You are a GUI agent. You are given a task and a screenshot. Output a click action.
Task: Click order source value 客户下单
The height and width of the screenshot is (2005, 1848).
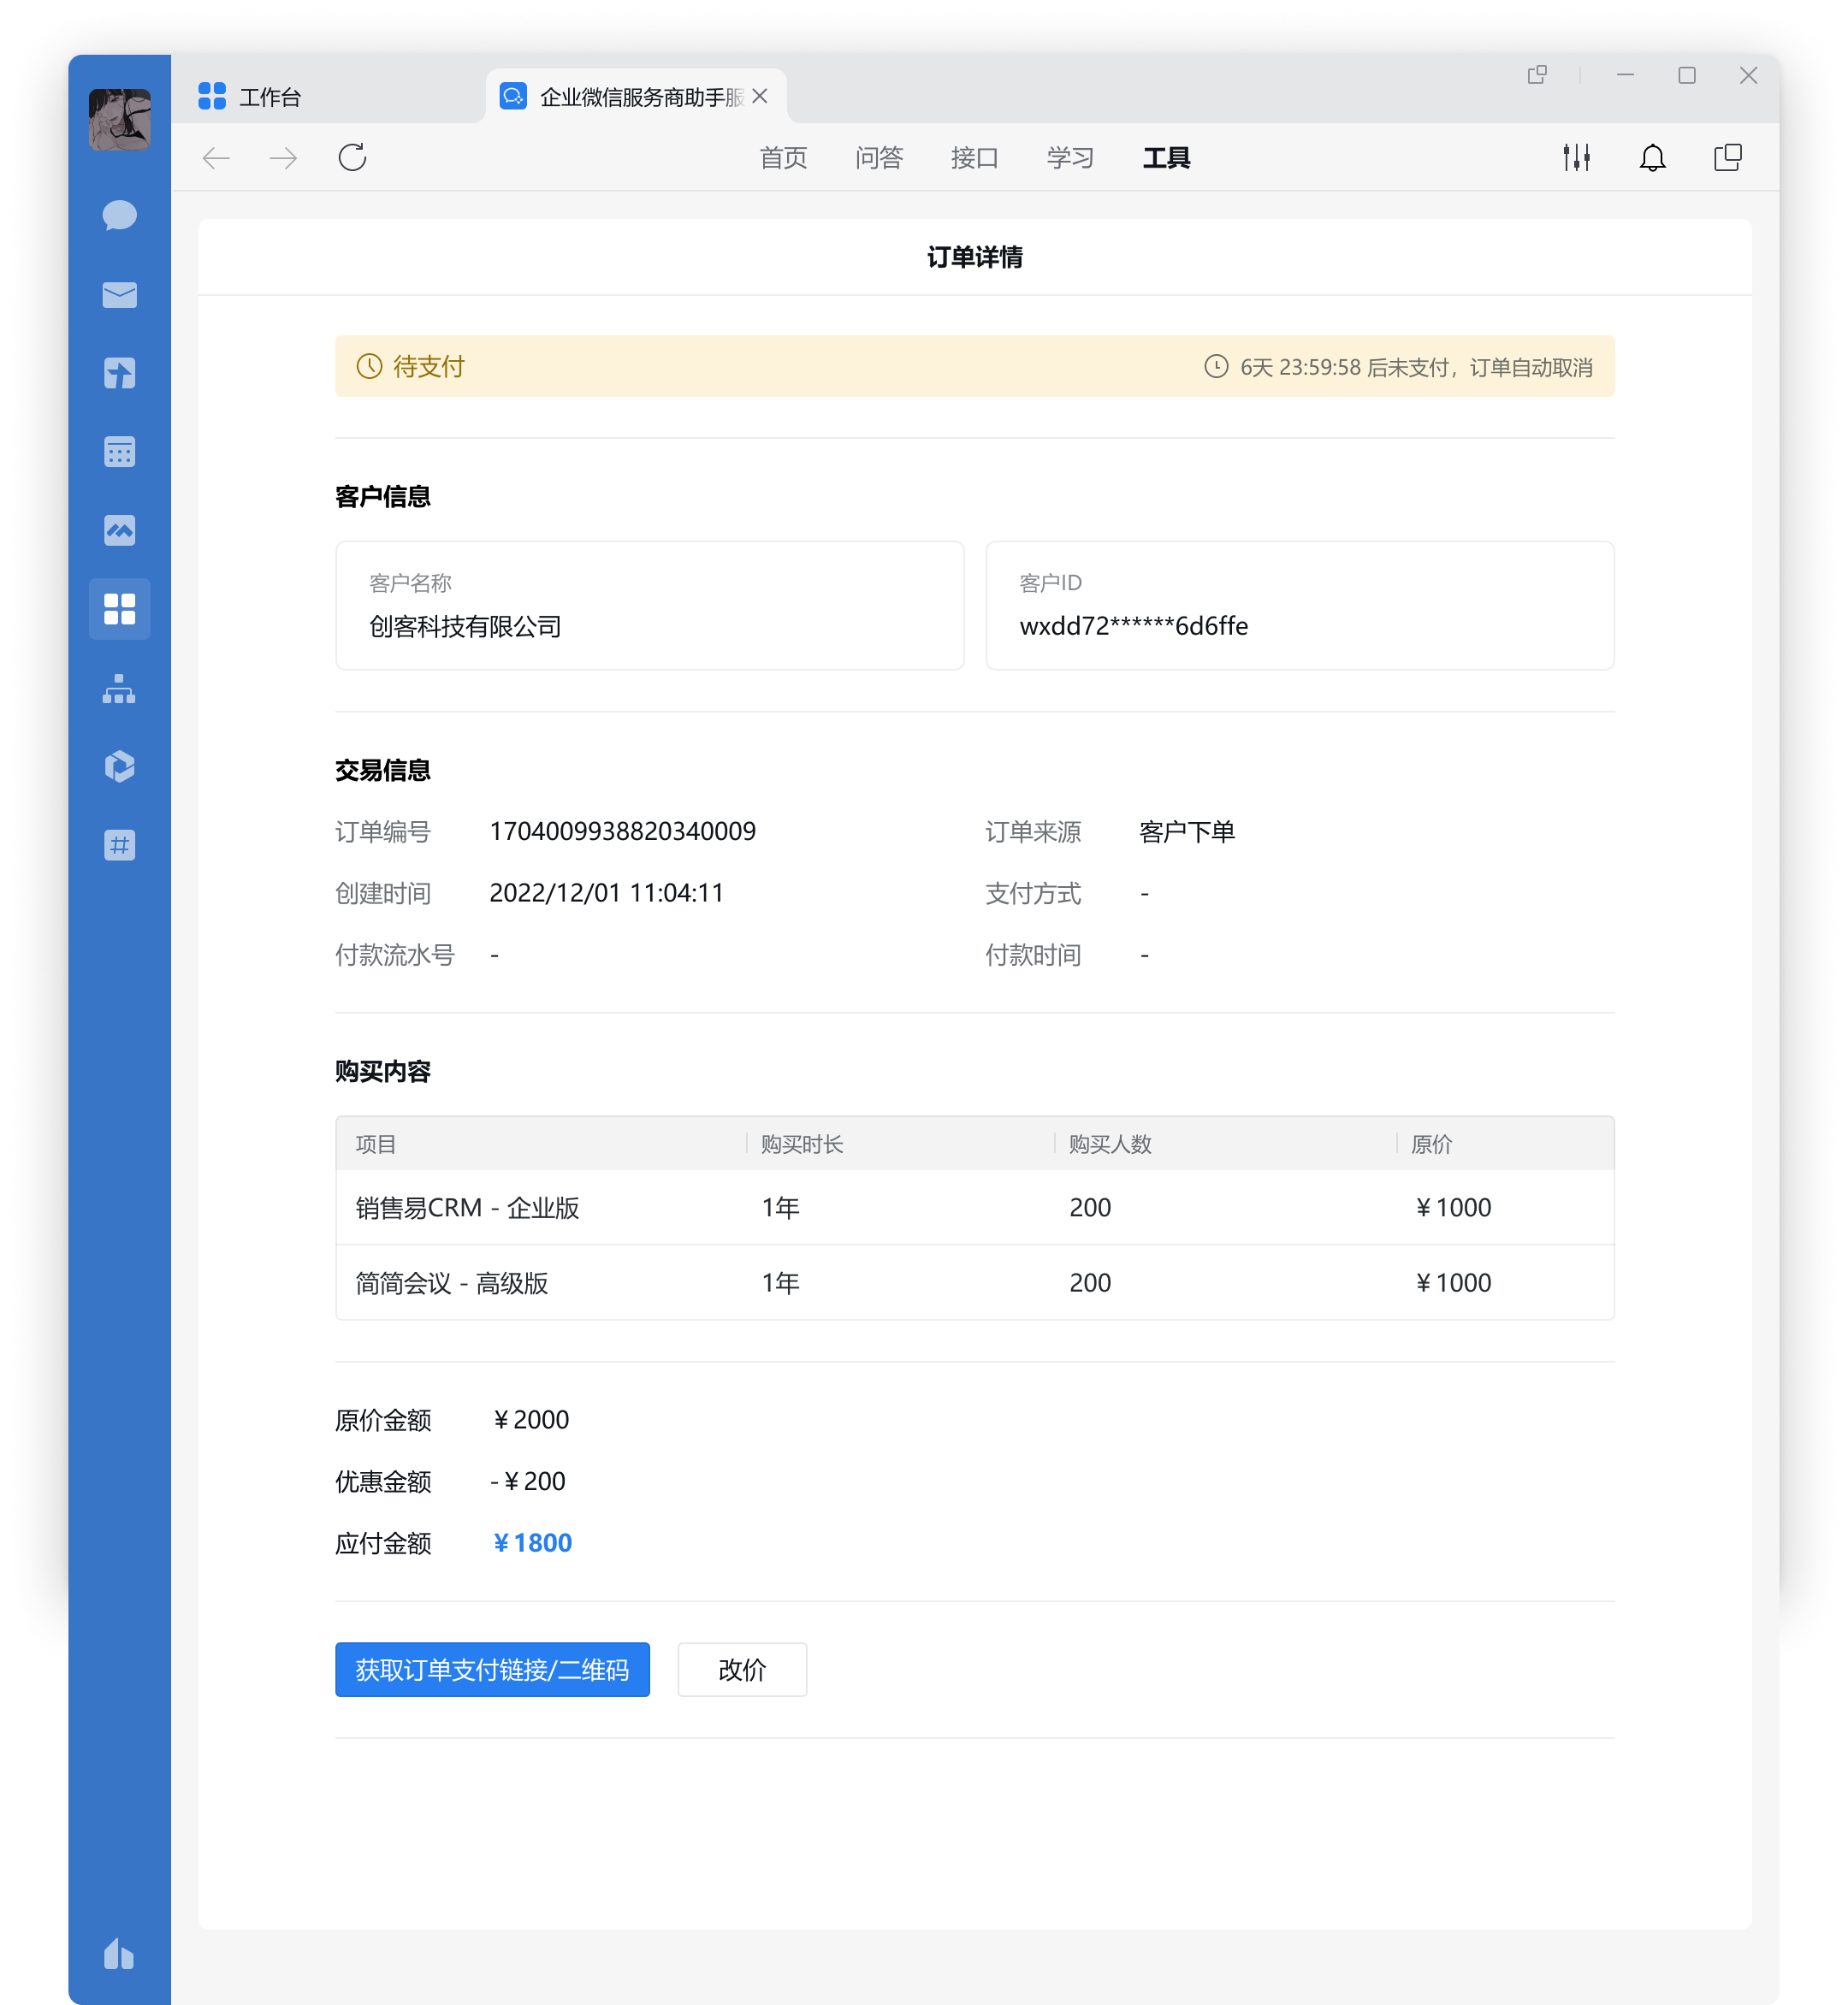tap(1187, 832)
